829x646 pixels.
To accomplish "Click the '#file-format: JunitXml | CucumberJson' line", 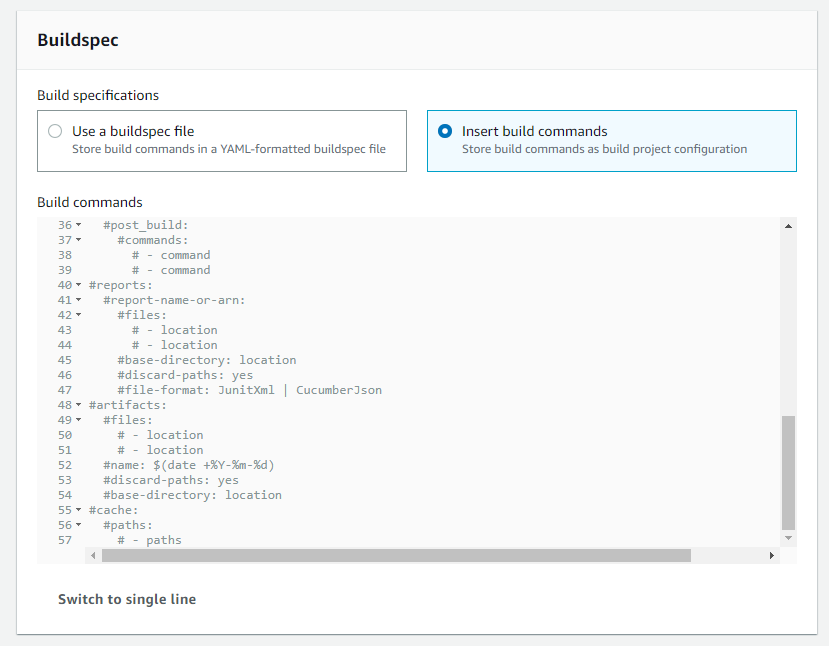I will [x=249, y=390].
